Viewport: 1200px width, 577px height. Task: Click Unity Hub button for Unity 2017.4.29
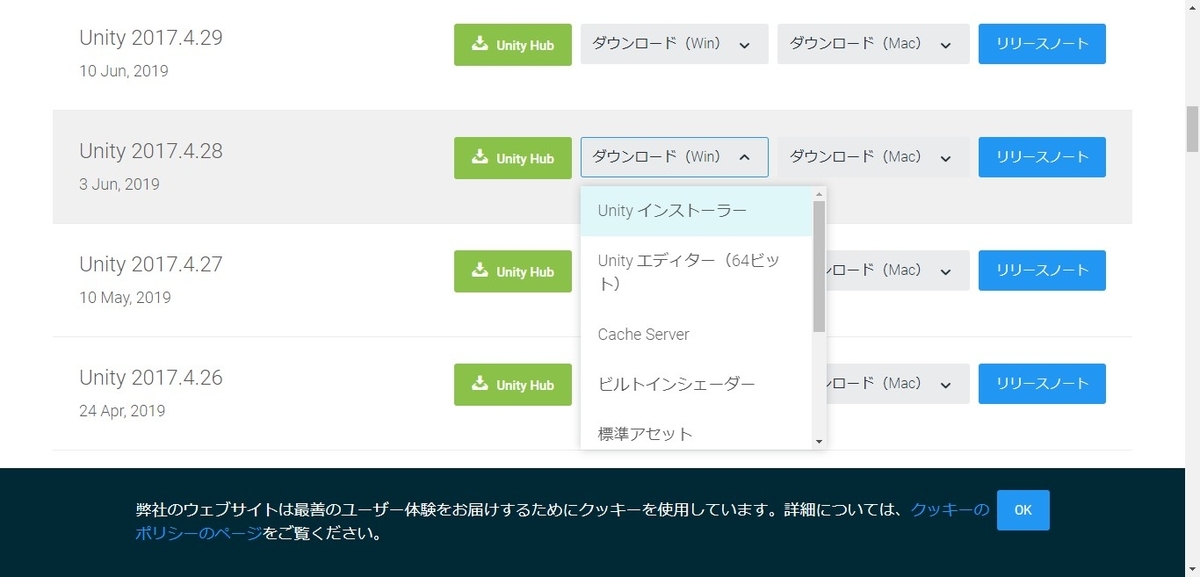tap(513, 45)
